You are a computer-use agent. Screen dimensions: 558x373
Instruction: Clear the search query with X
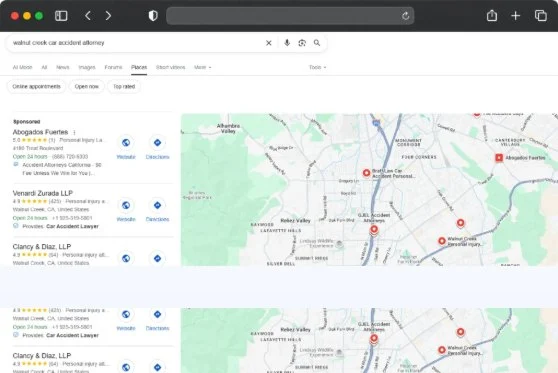(269, 43)
